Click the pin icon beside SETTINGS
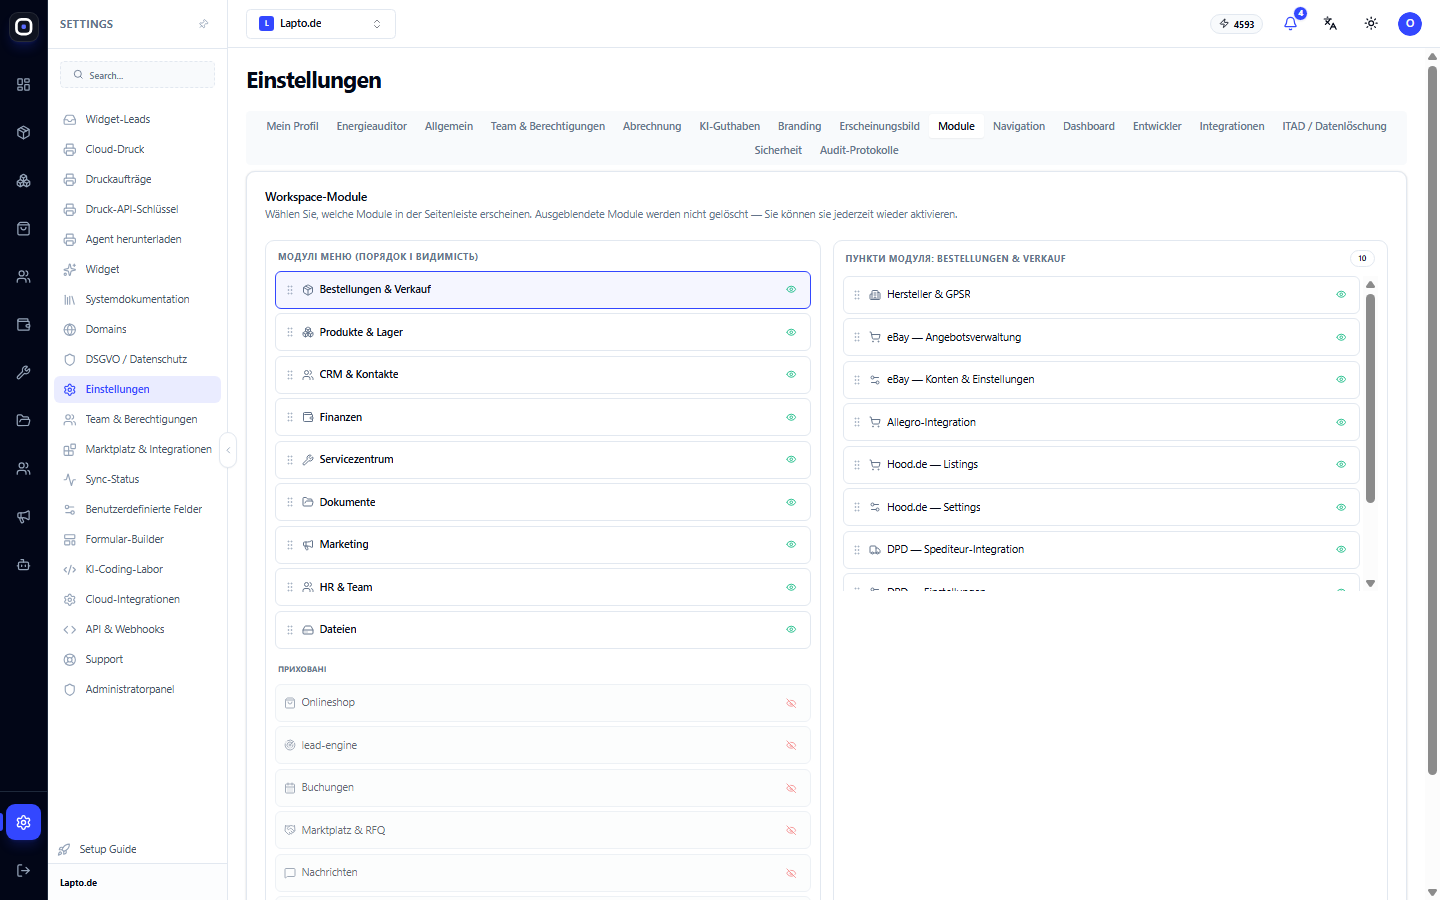This screenshot has height=900, width=1440. 204,24
